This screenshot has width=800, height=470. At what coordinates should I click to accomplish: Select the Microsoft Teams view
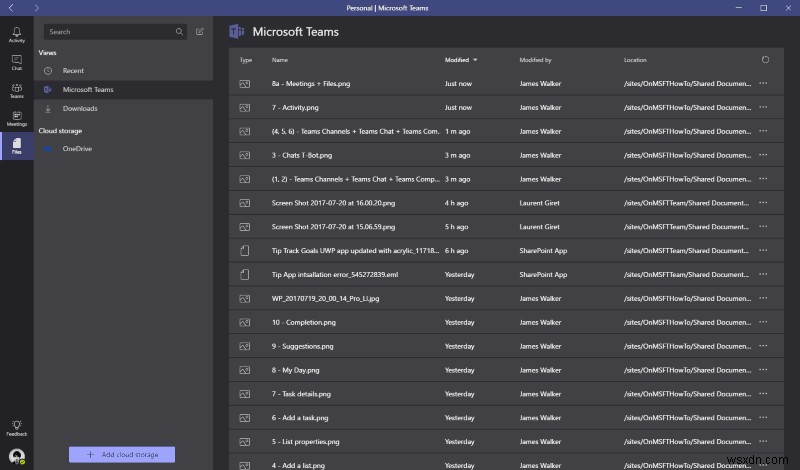(123, 90)
